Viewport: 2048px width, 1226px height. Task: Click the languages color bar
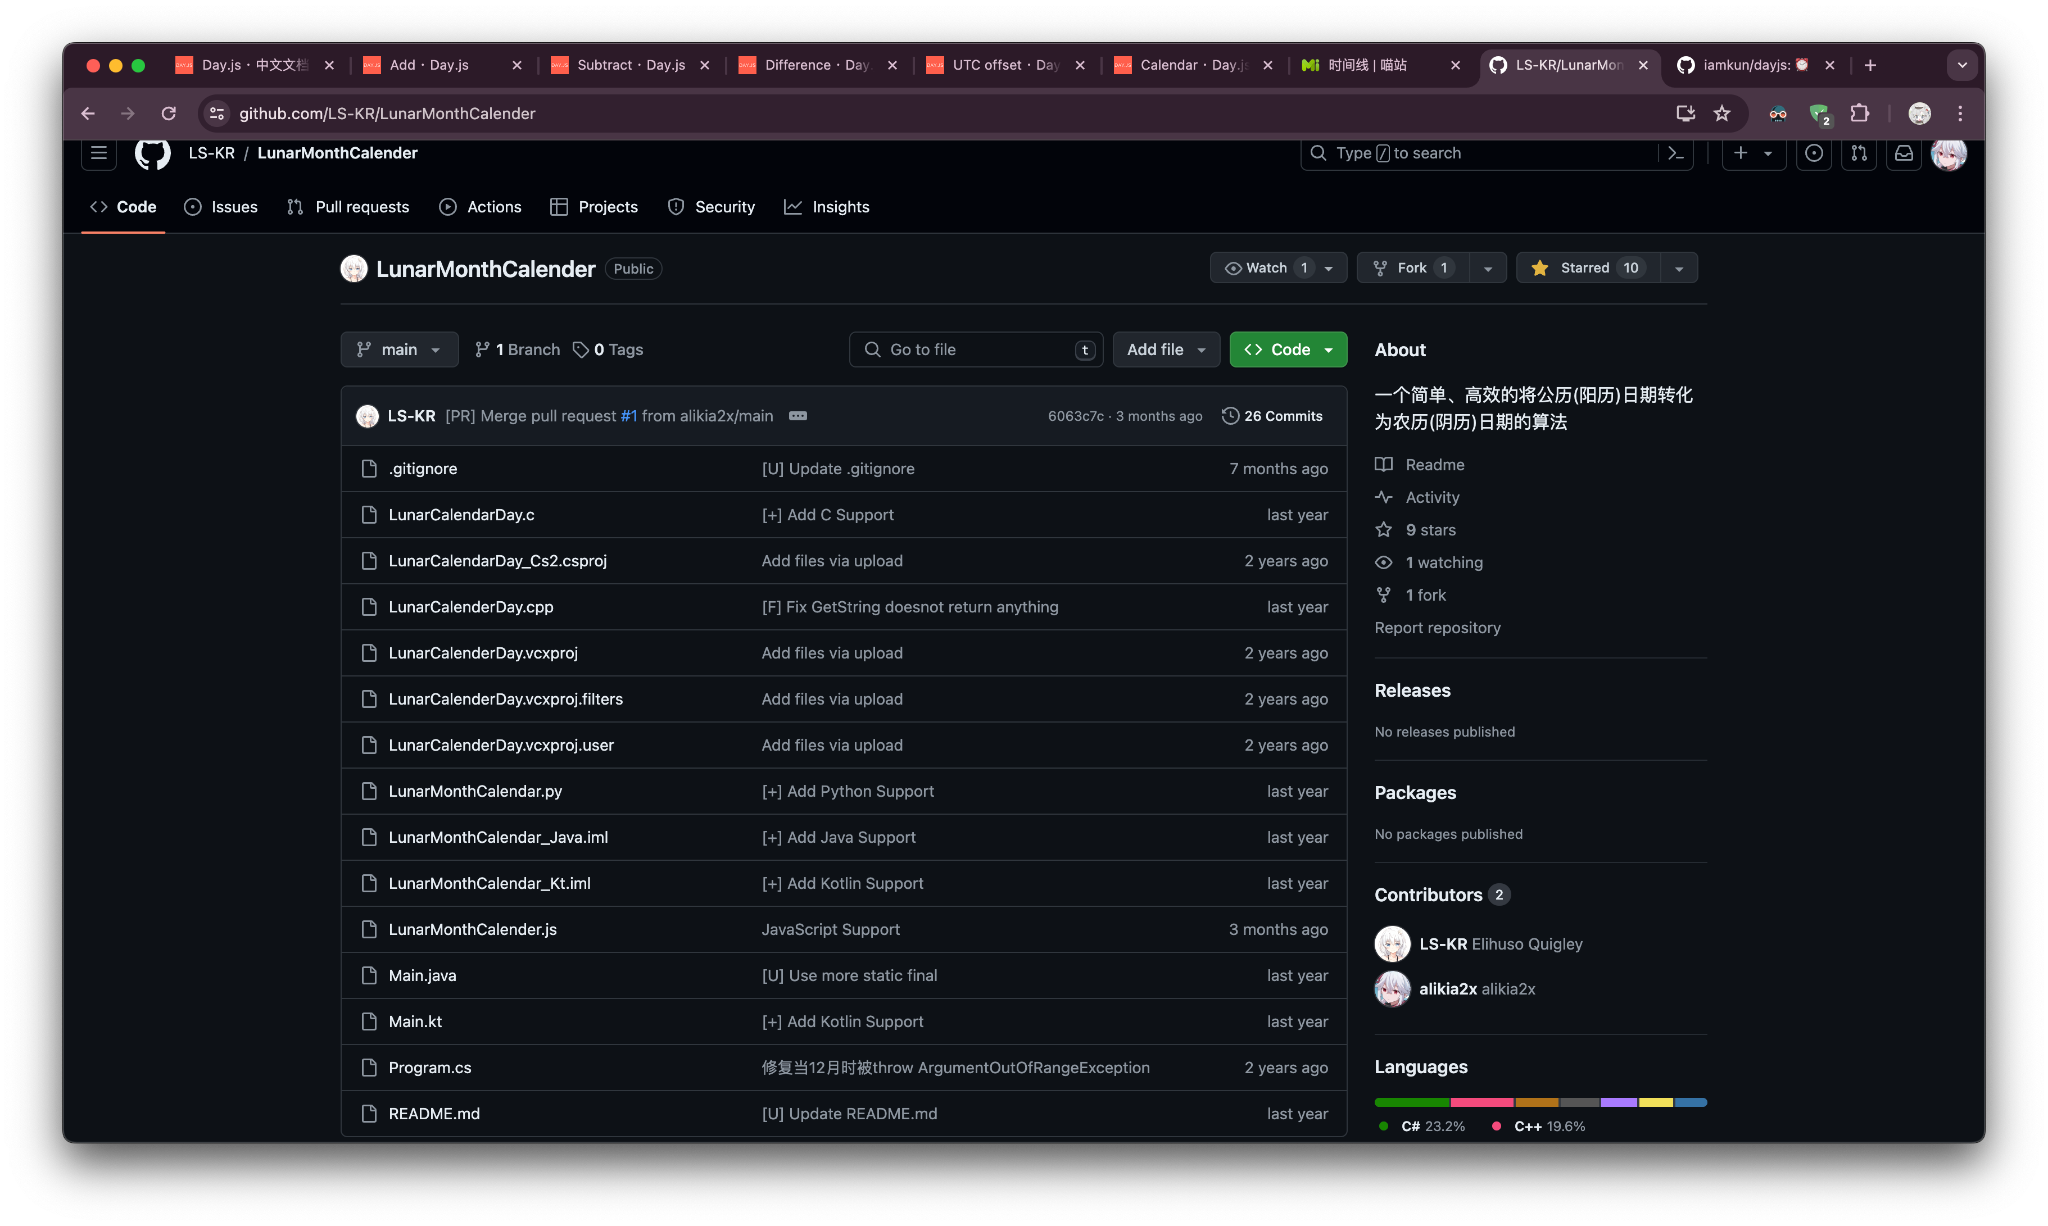[1540, 1102]
